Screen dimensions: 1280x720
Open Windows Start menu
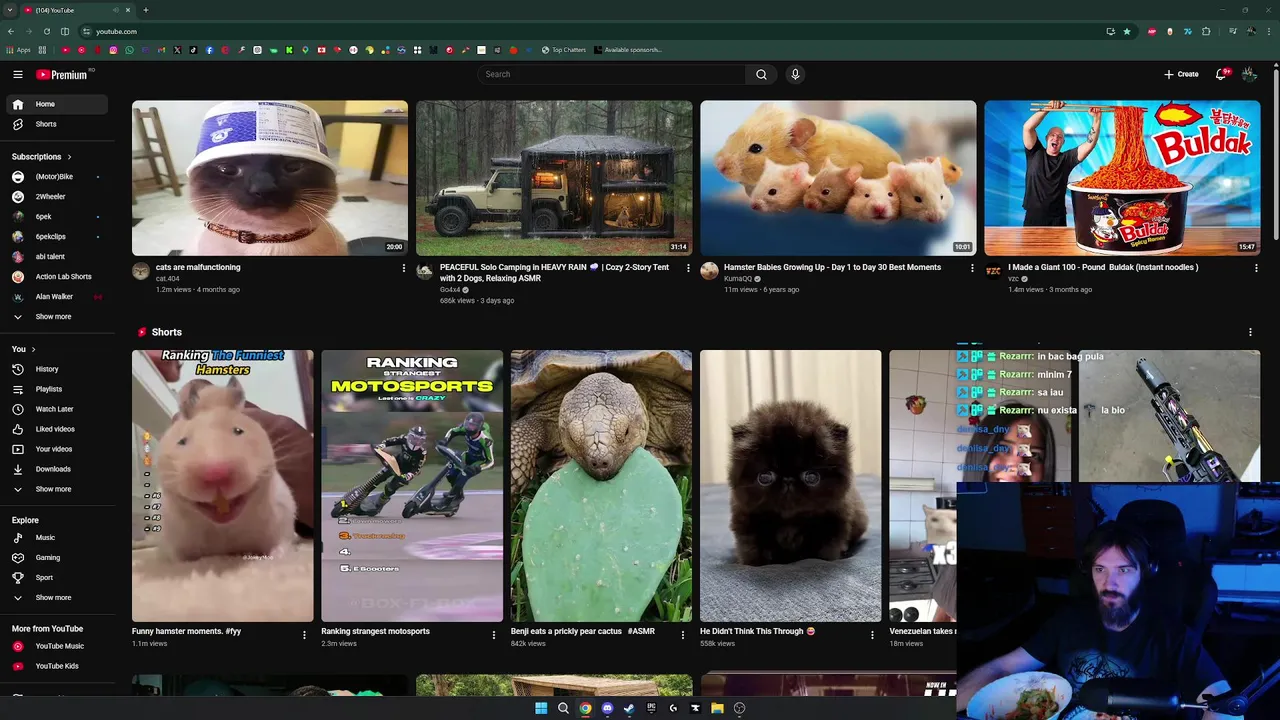click(541, 708)
